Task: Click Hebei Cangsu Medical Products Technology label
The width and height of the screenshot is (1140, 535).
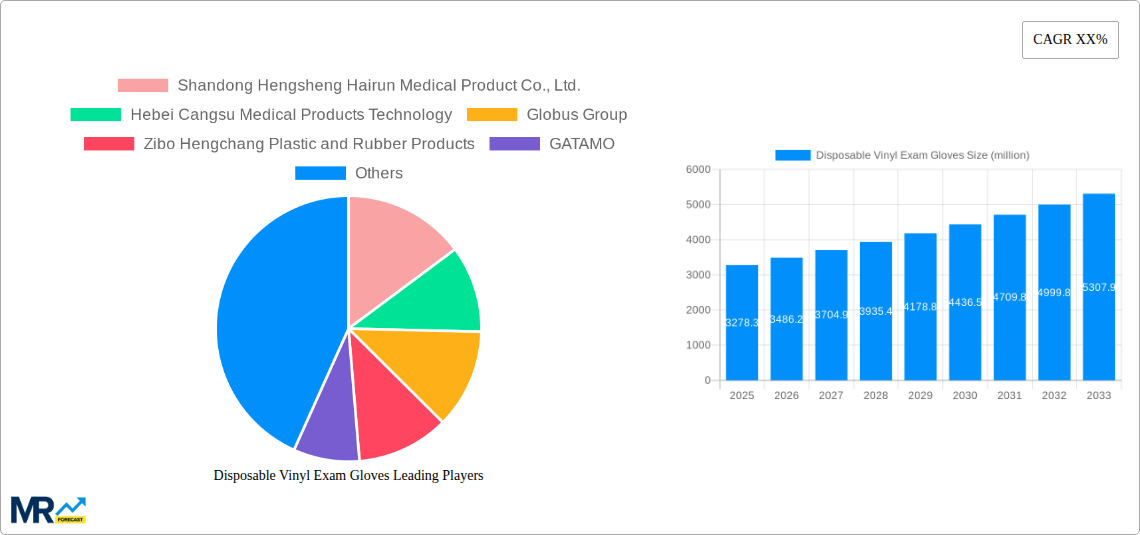Action: [x=292, y=115]
